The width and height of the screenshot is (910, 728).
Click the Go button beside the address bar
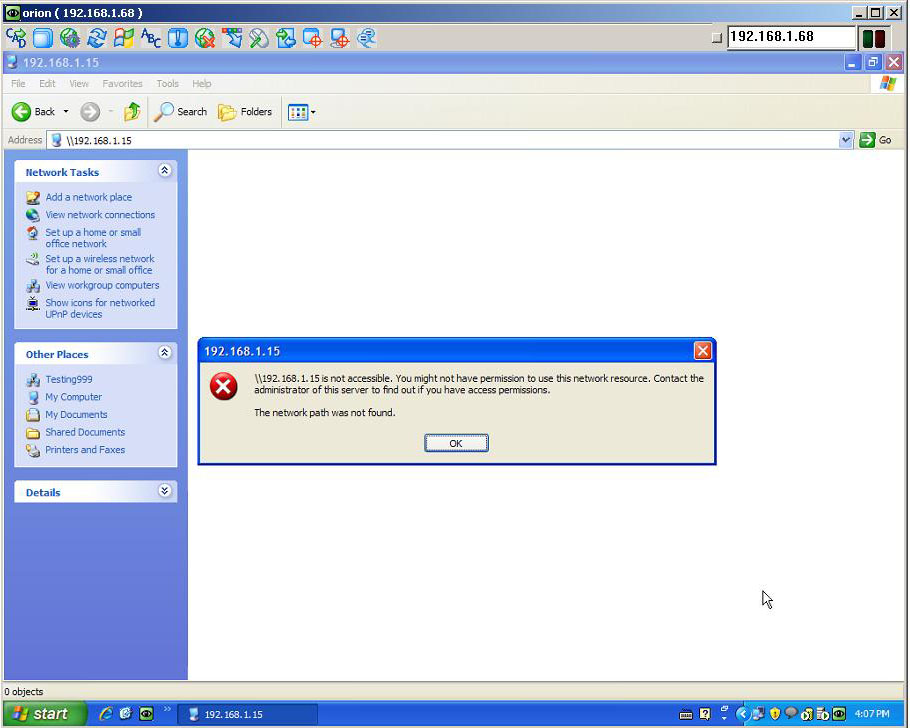coord(876,140)
